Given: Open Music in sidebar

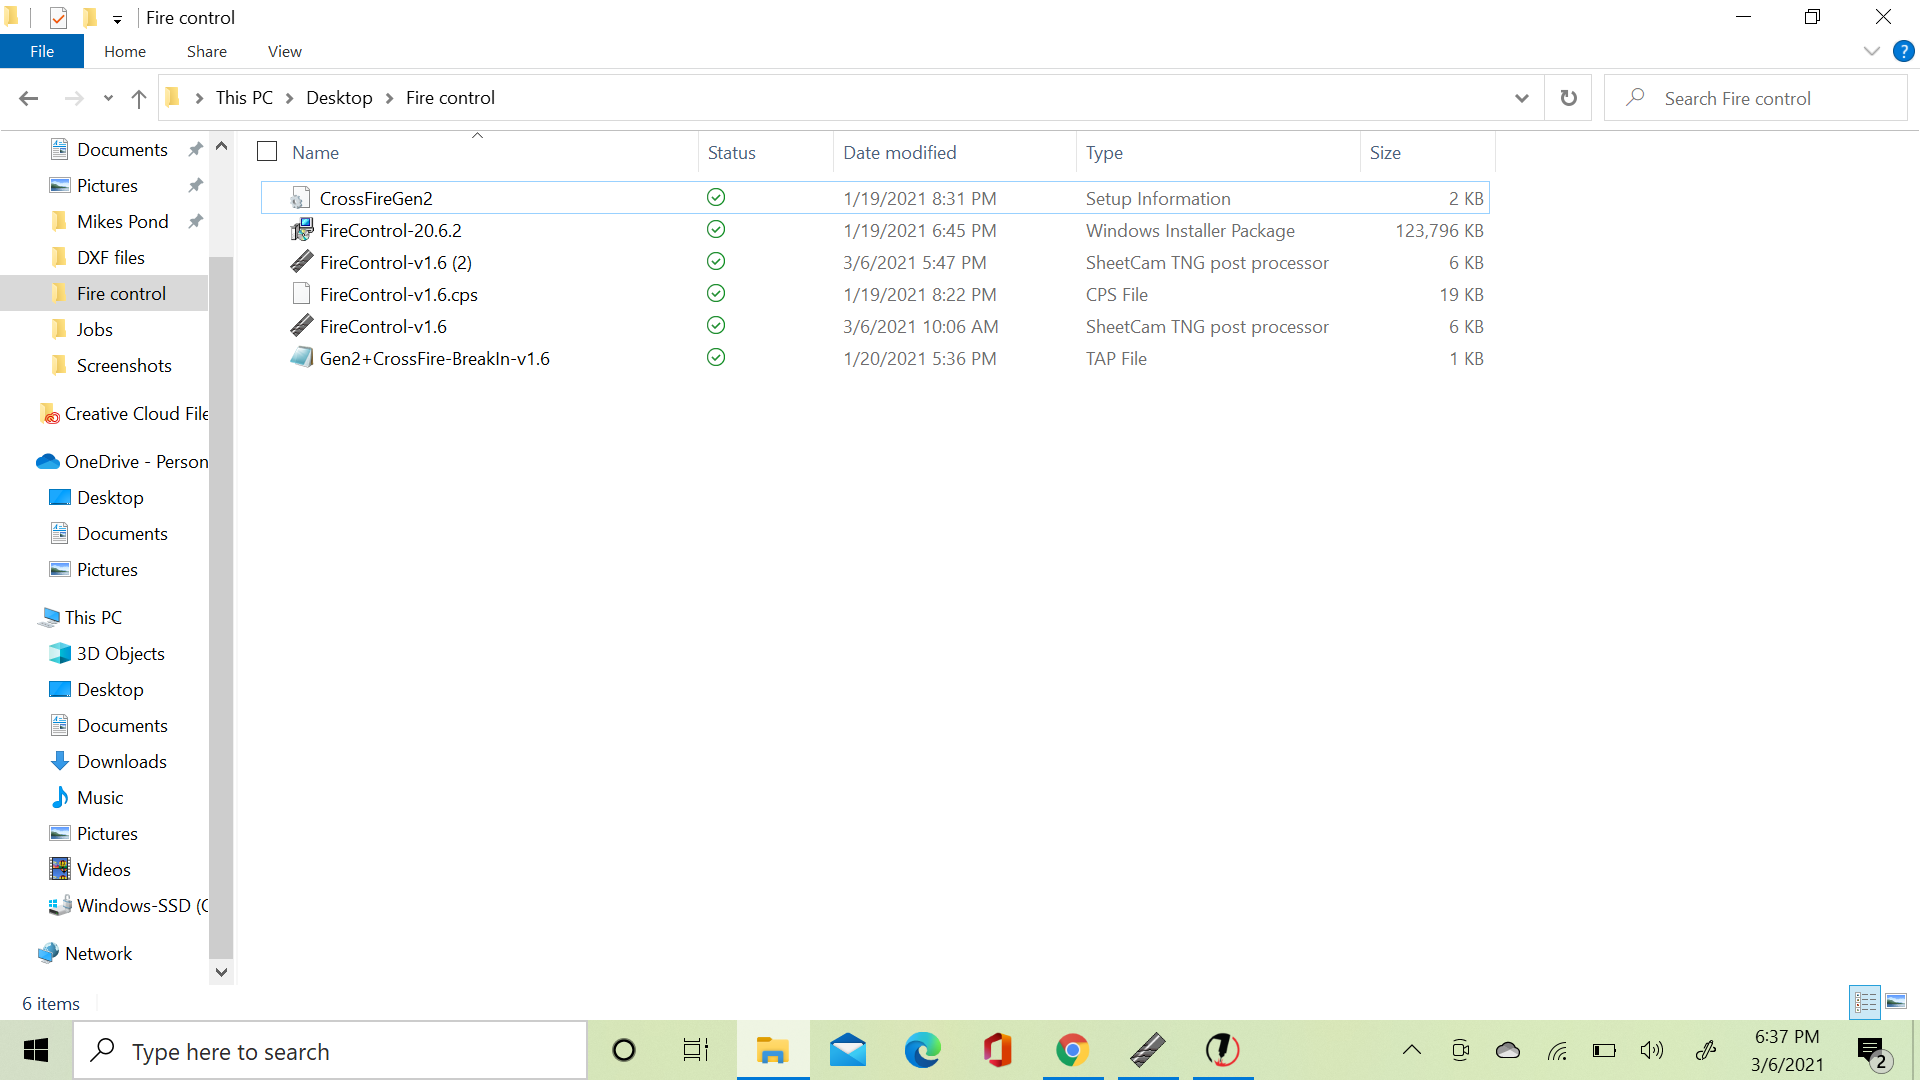Looking at the screenshot, I should (x=100, y=797).
